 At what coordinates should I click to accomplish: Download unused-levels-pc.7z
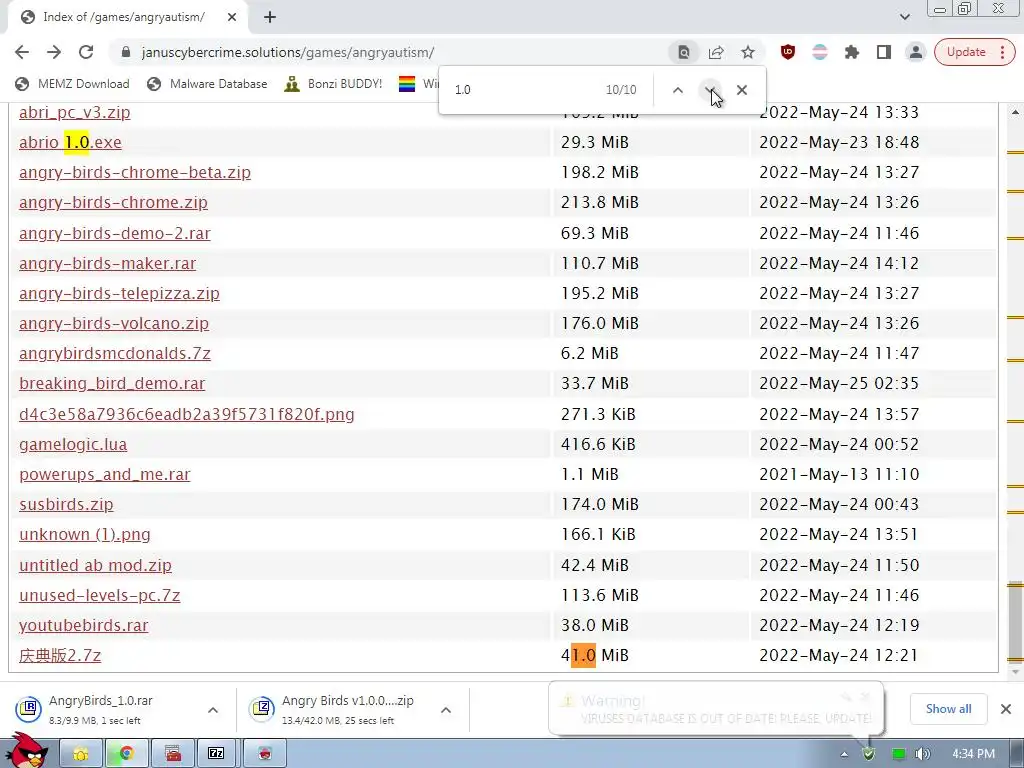coord(100,595)
